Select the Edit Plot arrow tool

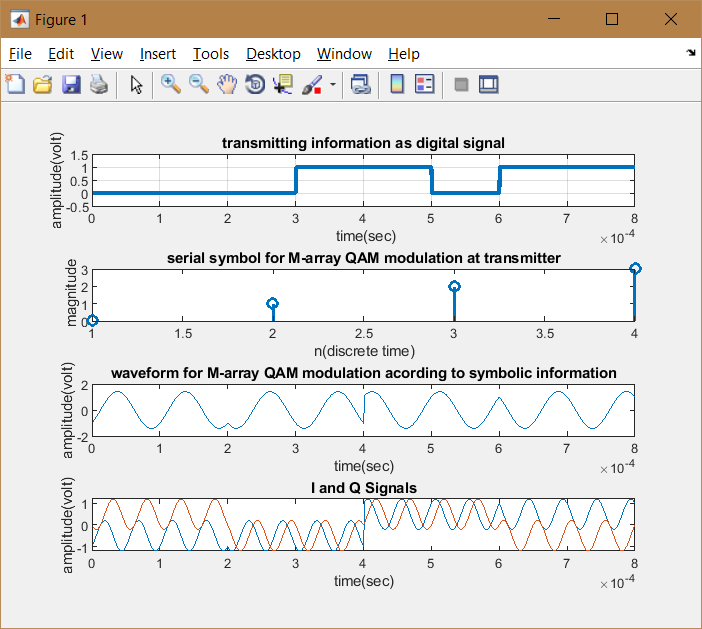pyautogui.click(x=136, y=84)
